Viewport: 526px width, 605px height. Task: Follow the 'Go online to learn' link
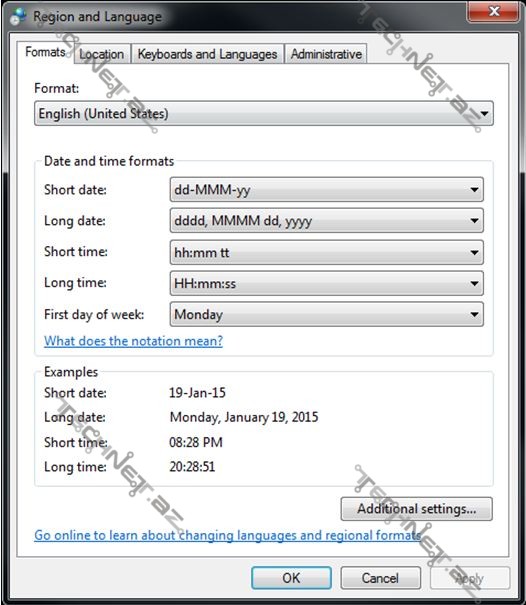227,535
